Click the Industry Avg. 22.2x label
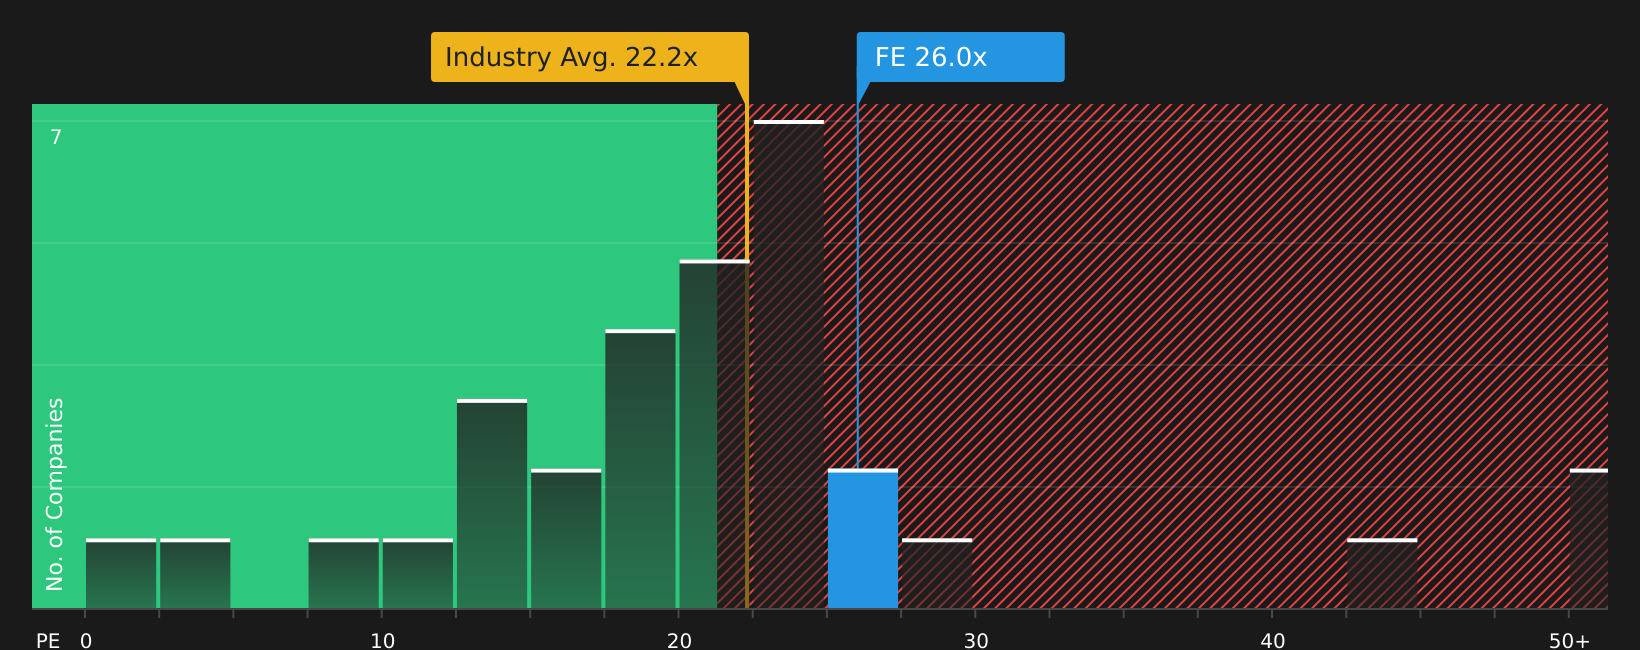This screenshot has height=650, width=1640. click(x=590, y=57)
